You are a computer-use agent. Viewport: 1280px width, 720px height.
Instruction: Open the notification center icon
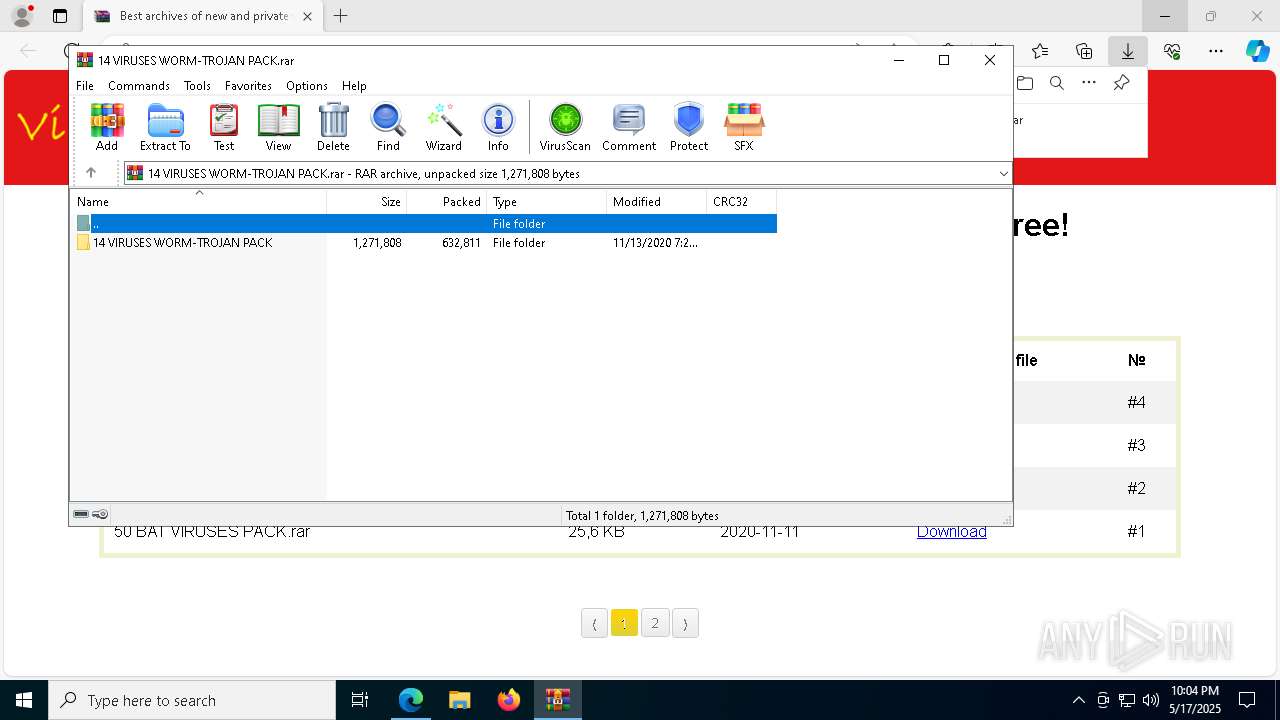click(x=1247, y=700)
